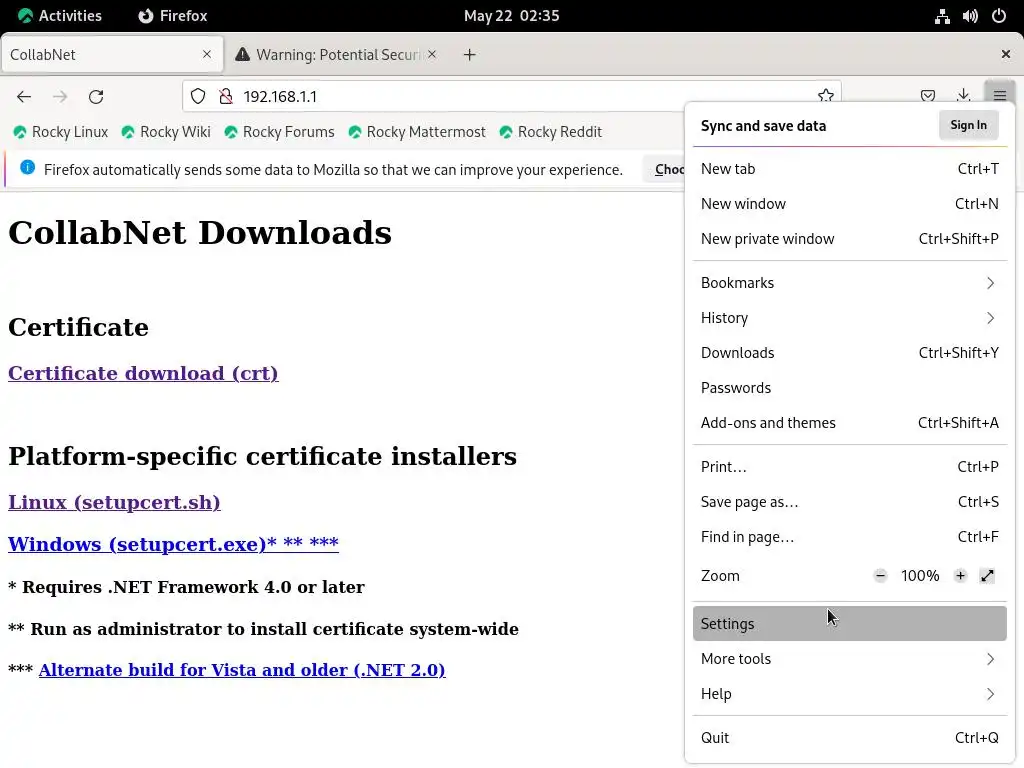
Task: Close the CollabNet tab
Action: coord(207,54)
